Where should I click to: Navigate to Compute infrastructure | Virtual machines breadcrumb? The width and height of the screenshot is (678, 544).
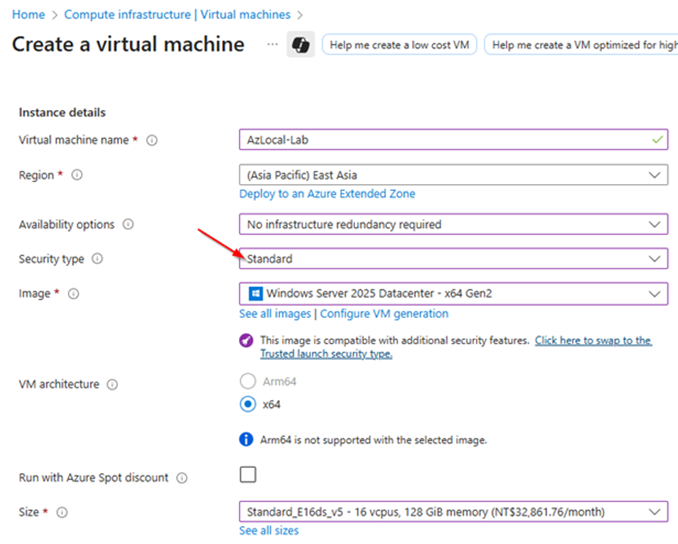tap(177, 15)
